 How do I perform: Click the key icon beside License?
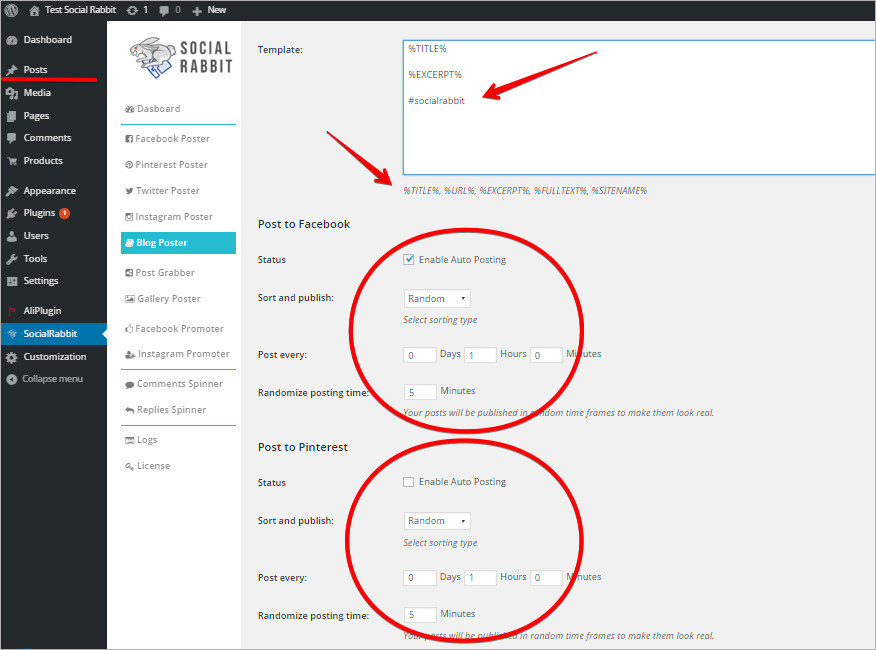click(x=130, y=466)
